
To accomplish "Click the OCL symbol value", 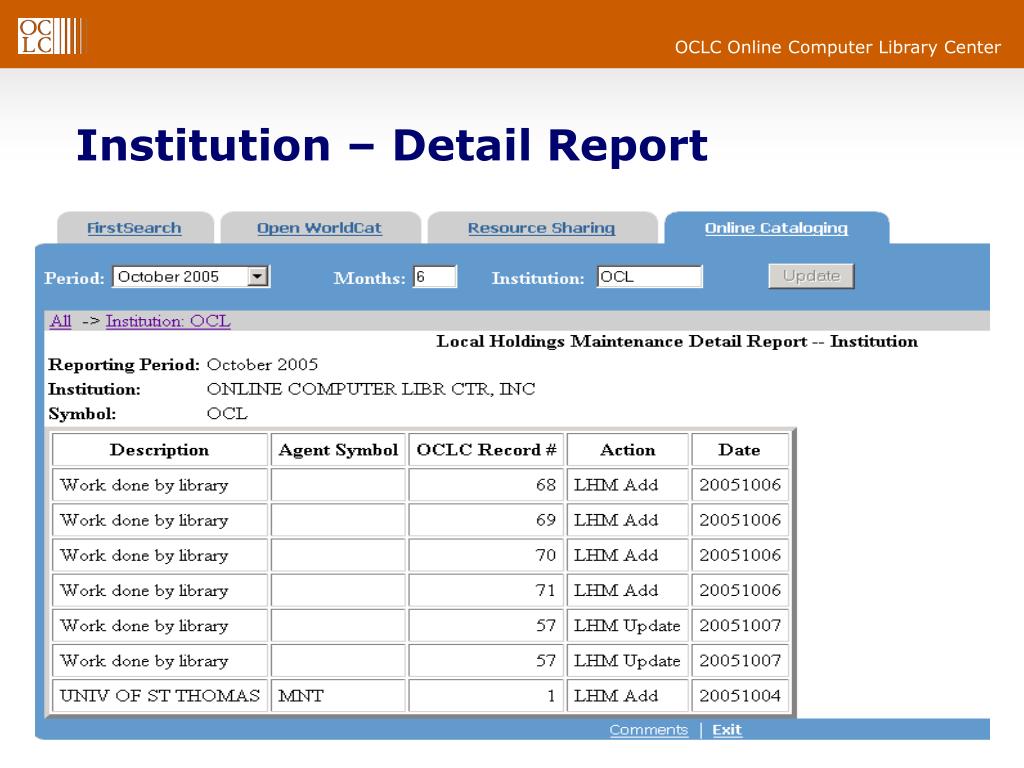I will click(227, 414).
